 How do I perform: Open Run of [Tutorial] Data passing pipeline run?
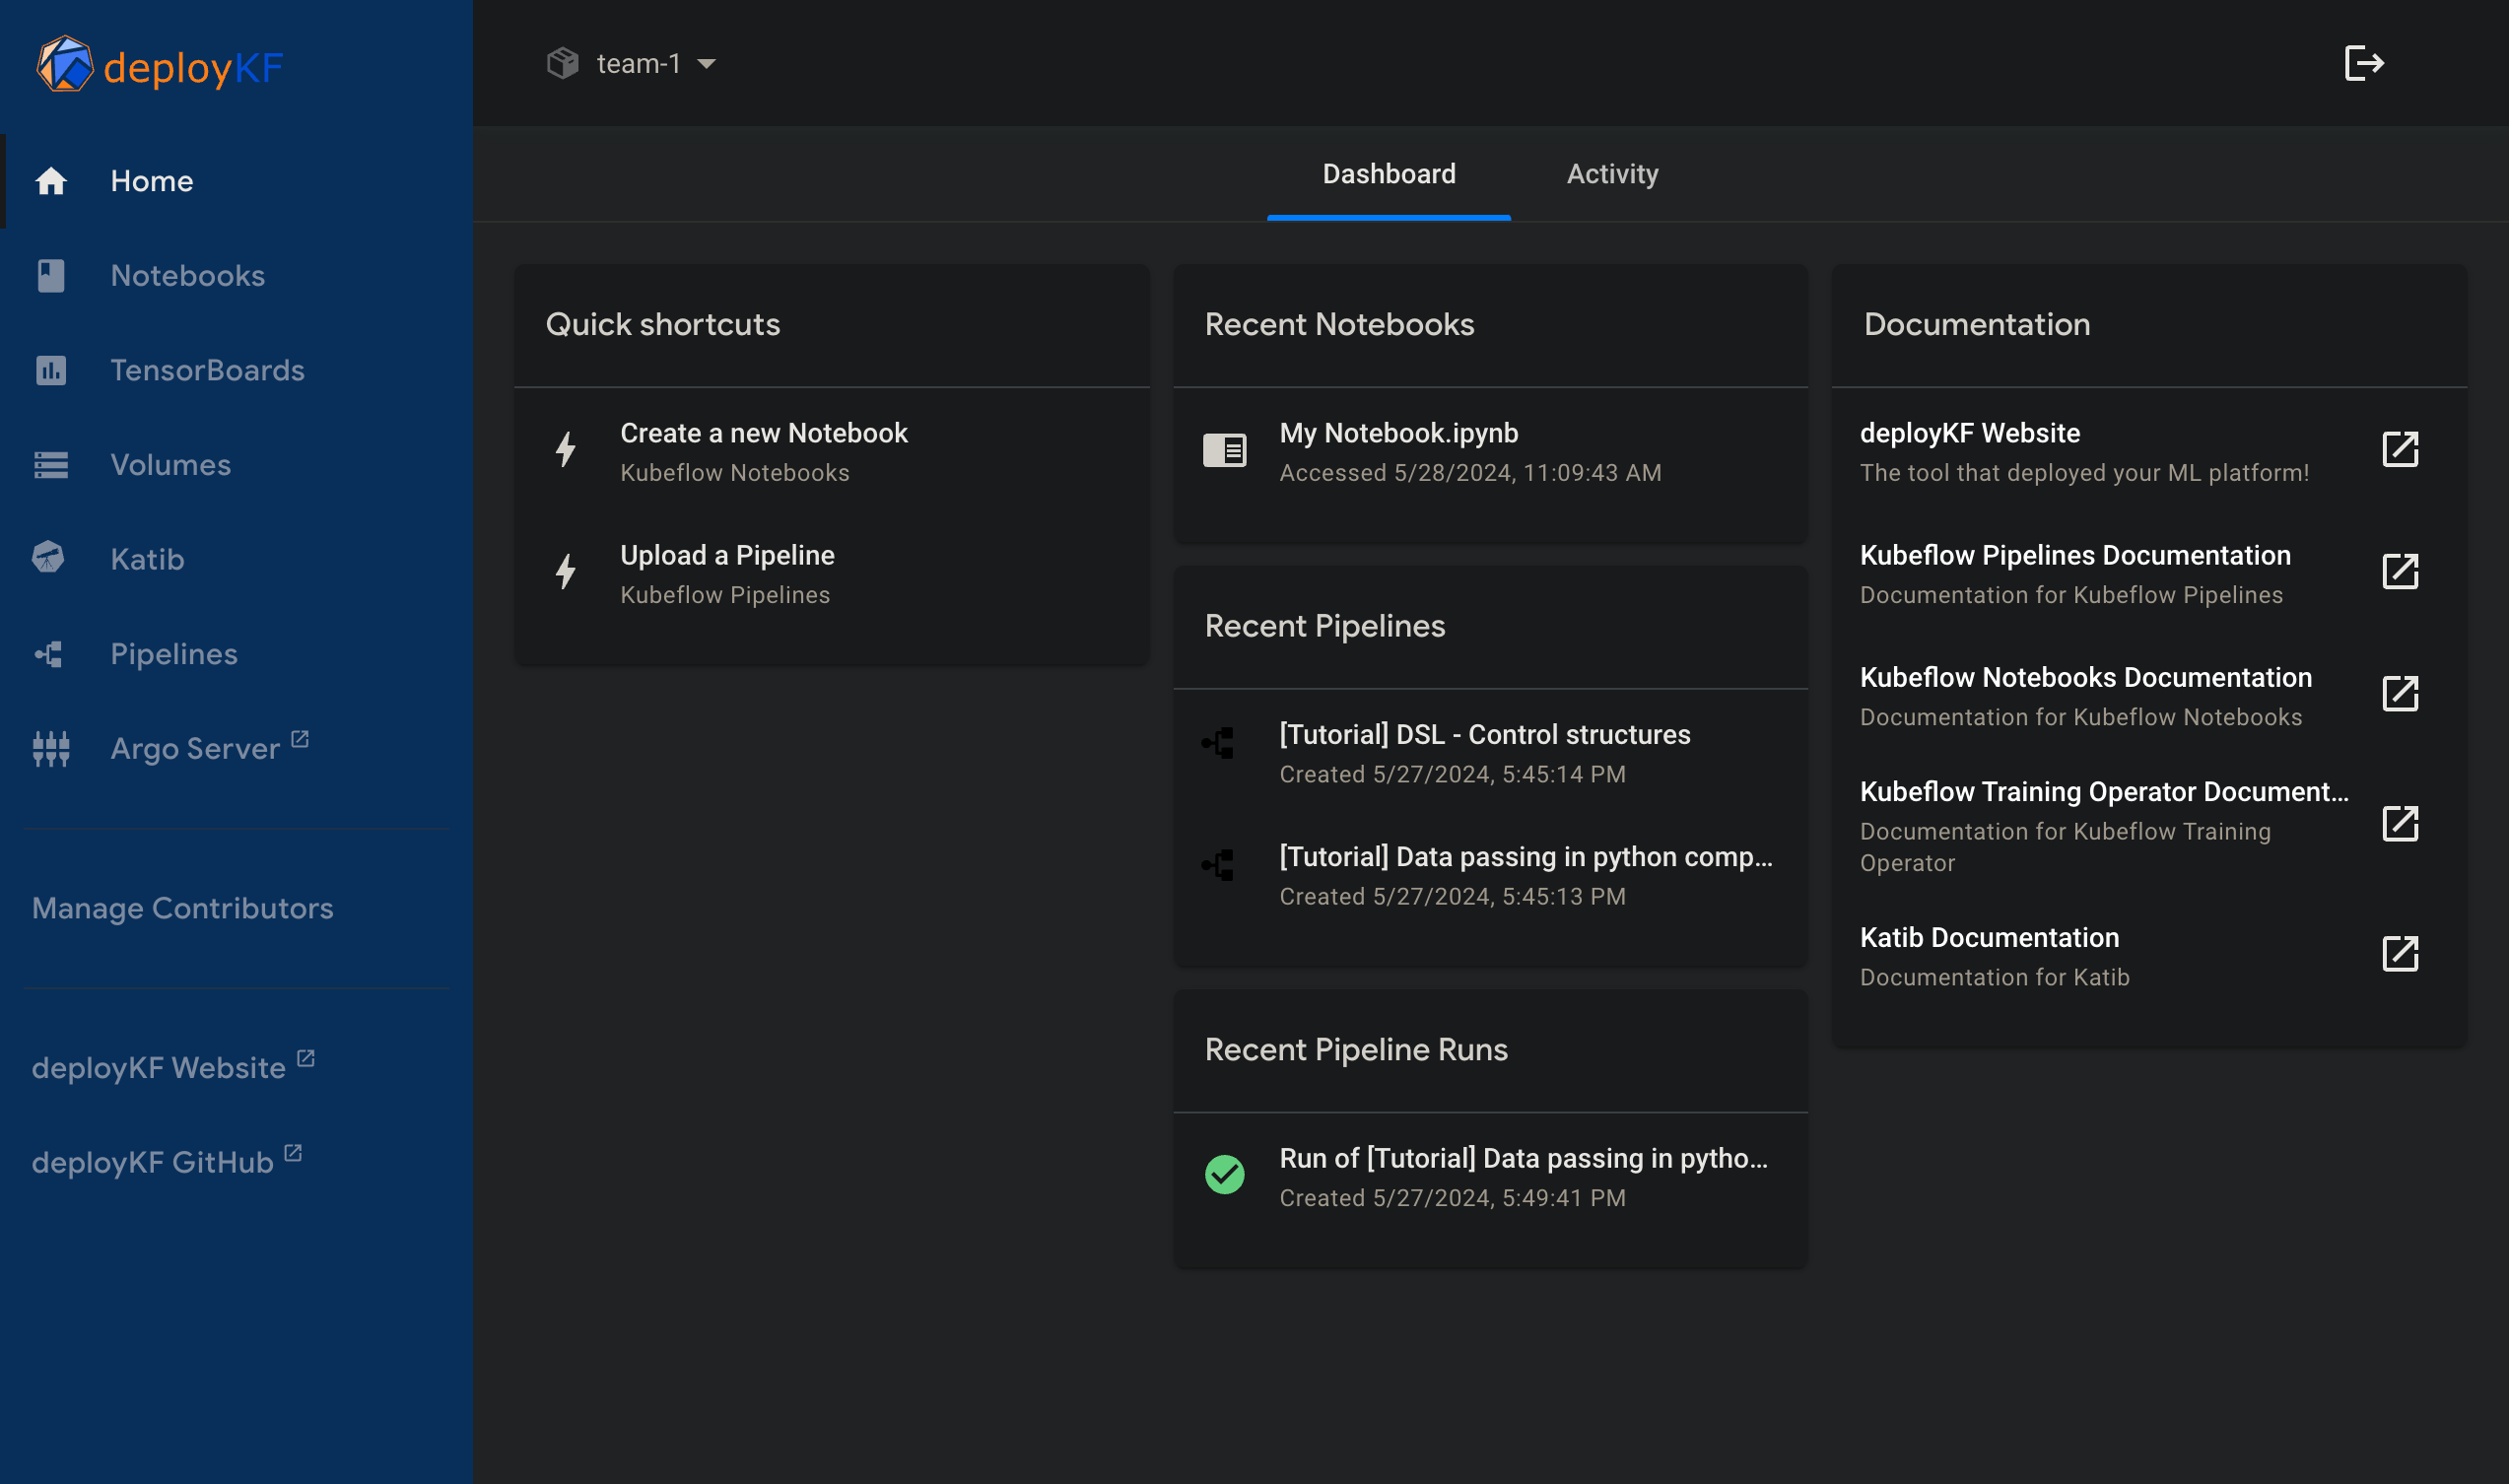1490,1176
